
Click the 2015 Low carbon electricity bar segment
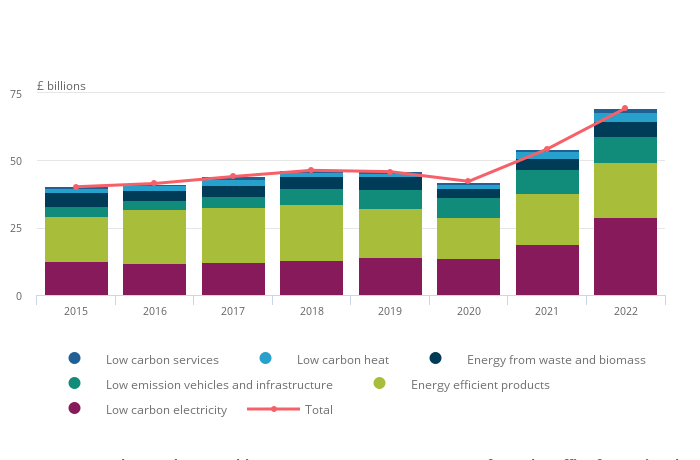[76, 278]
